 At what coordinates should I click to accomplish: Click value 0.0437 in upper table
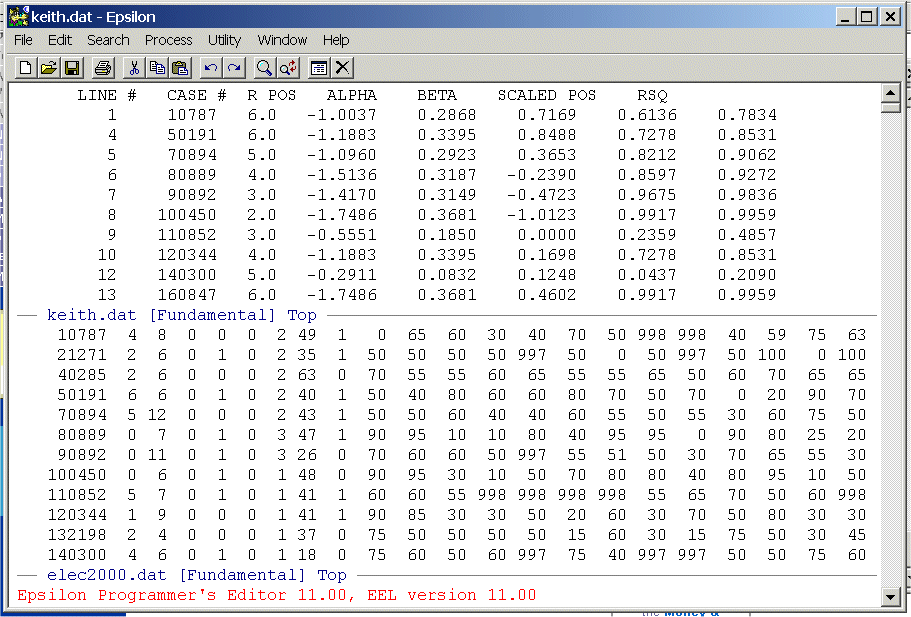pyautogui.click(x=647, y=275)
